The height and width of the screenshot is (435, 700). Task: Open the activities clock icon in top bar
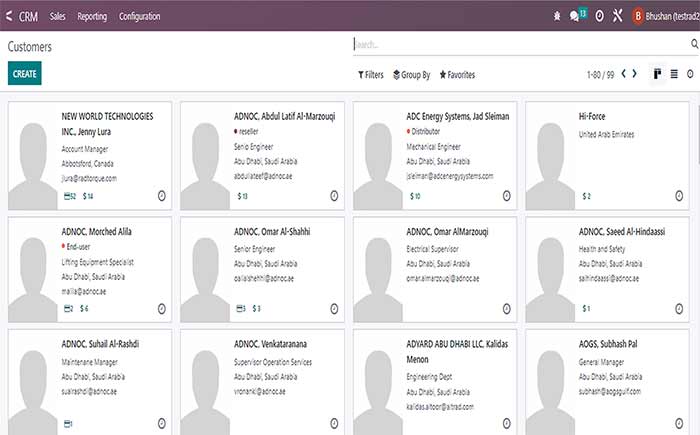[x=600, y=17]
